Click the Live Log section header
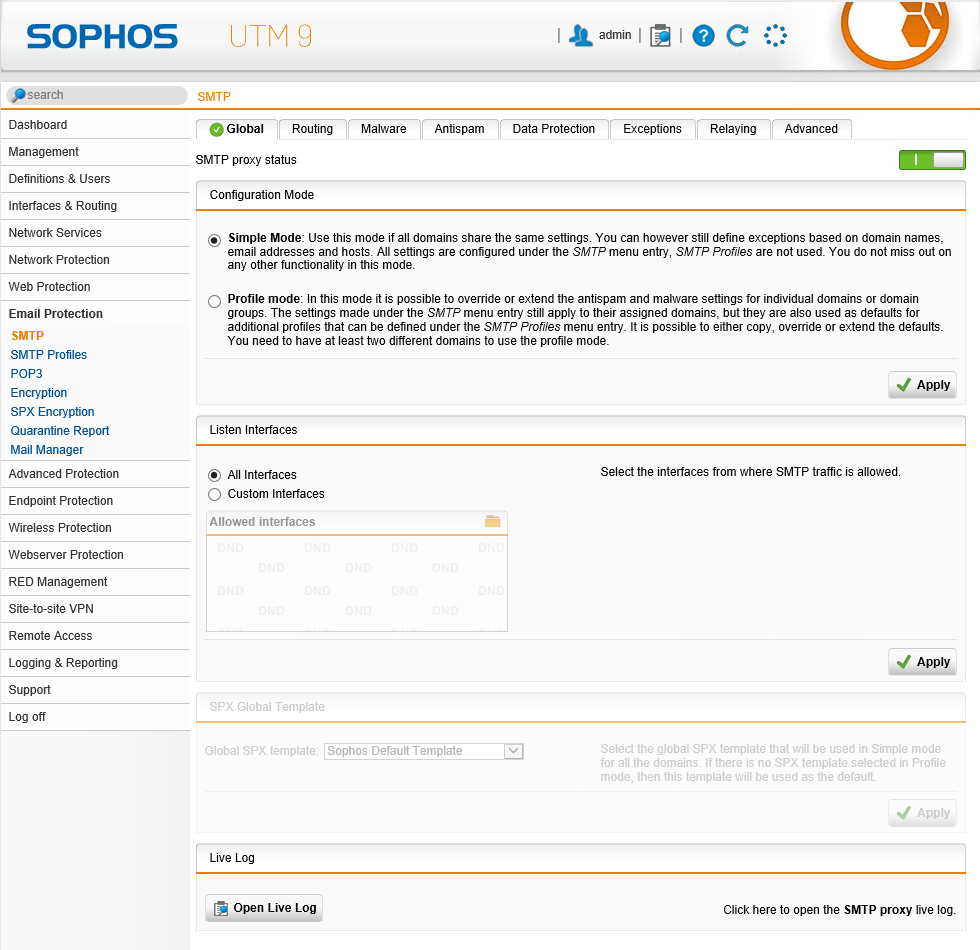The height and width of the screenshot is (950, 980). 581,858
